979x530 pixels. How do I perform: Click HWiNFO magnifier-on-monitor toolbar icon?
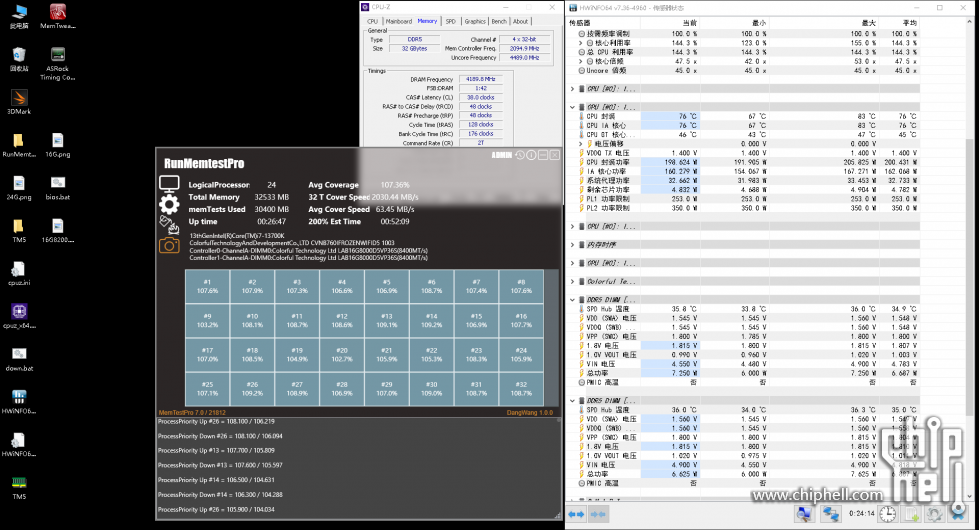pos(804,514)
